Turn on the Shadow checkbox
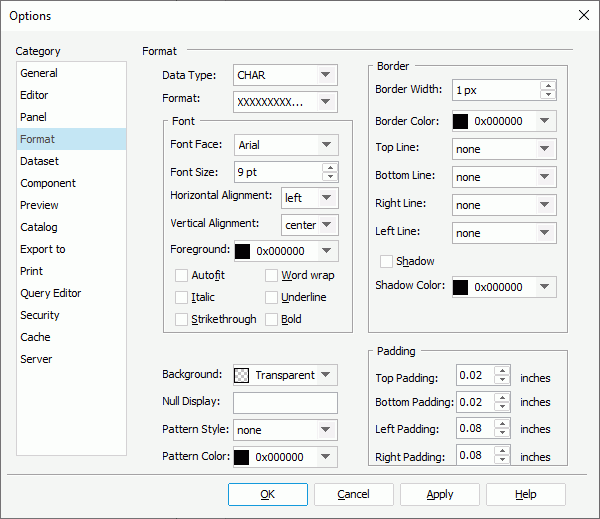 click(386, 261)
